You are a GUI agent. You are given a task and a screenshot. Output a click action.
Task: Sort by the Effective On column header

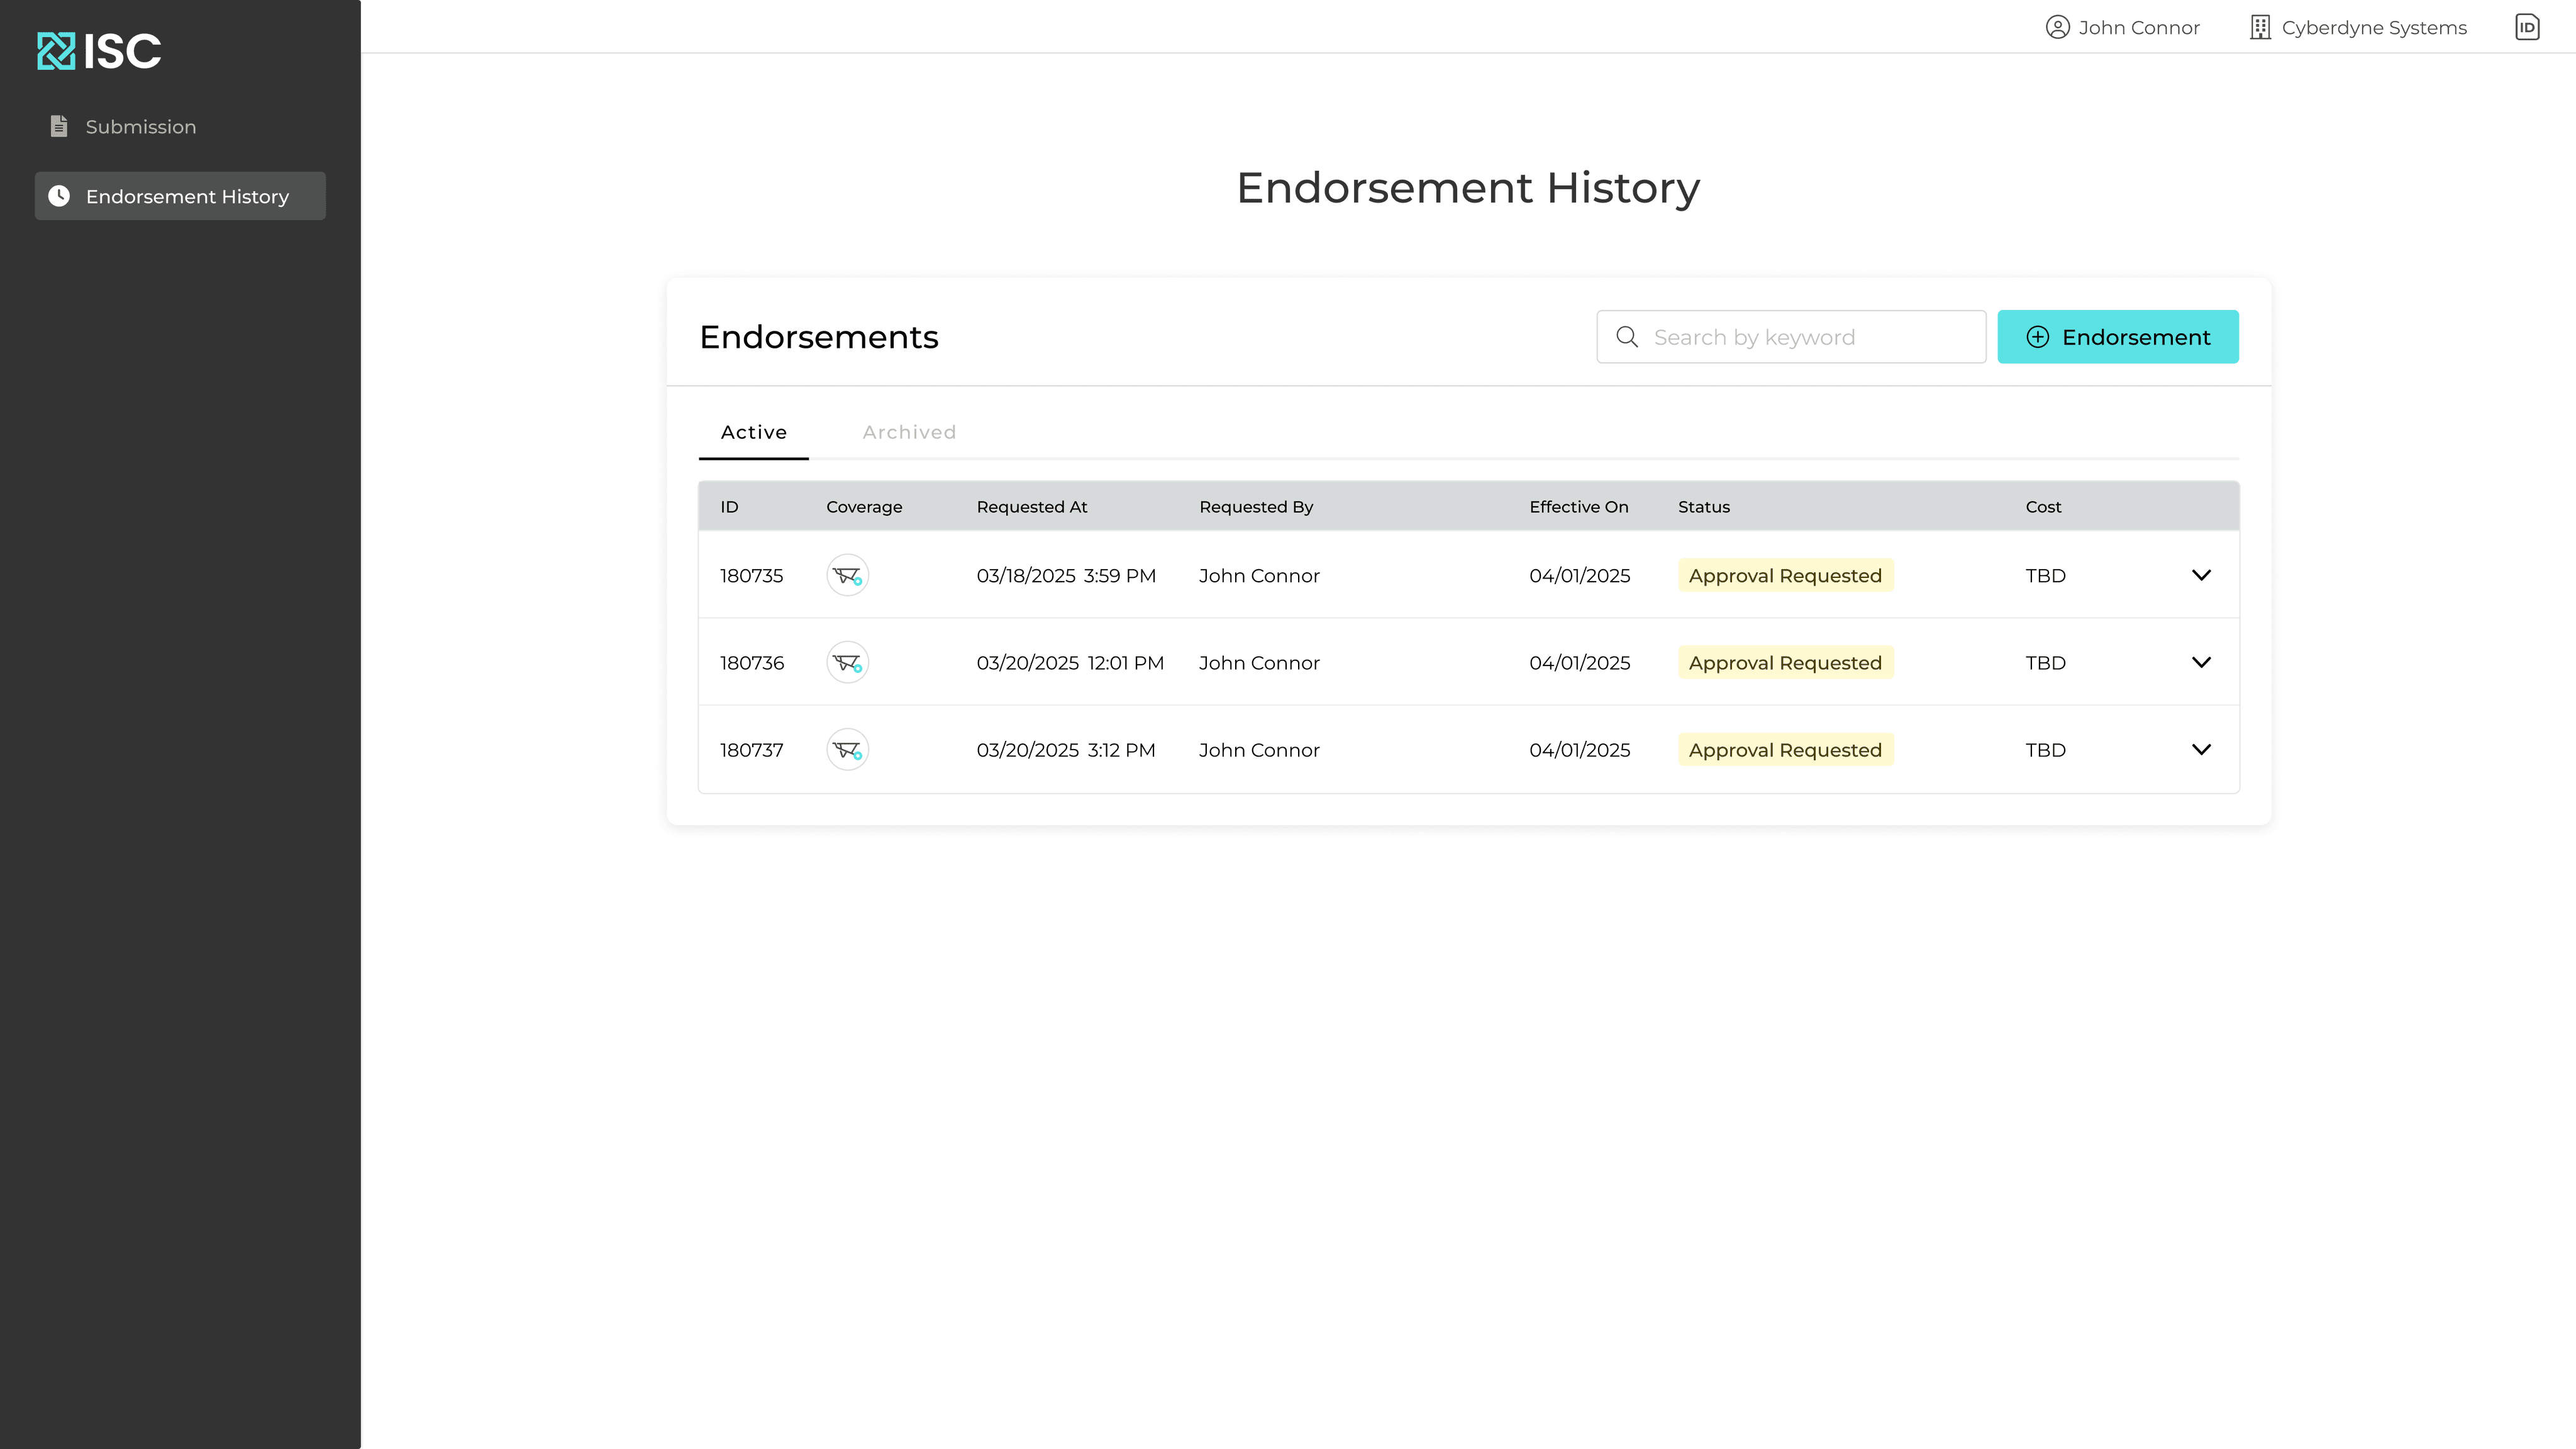[1579, 507]
